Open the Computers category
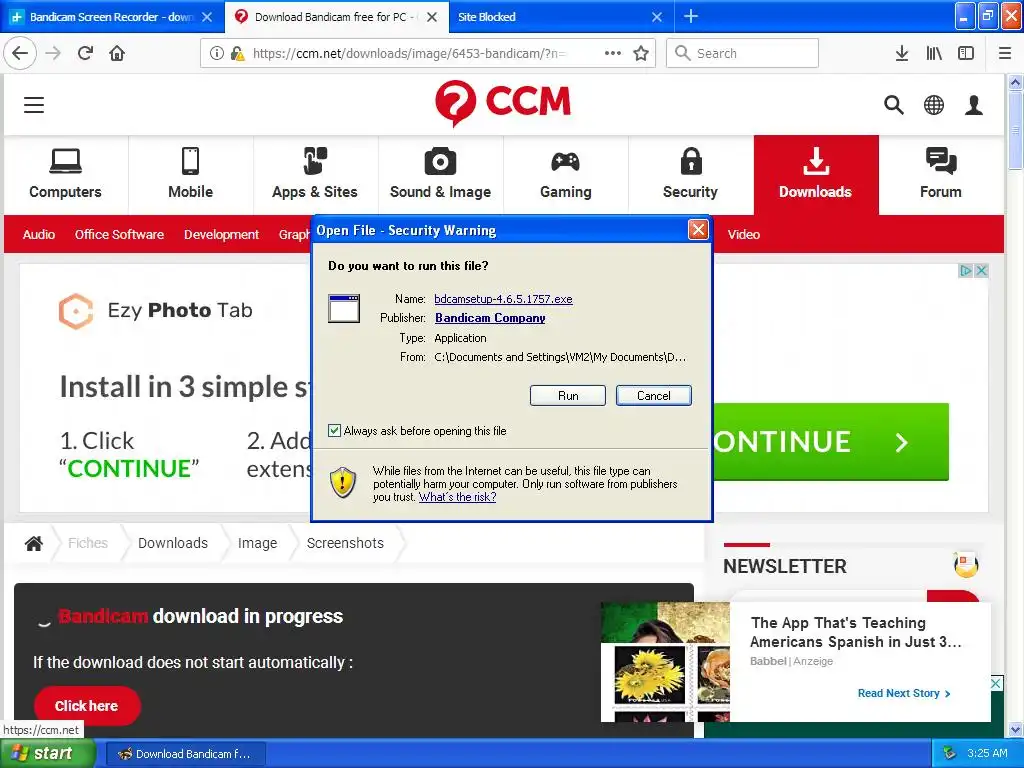This screenshot has height=768, width=1024. [65, 174]
